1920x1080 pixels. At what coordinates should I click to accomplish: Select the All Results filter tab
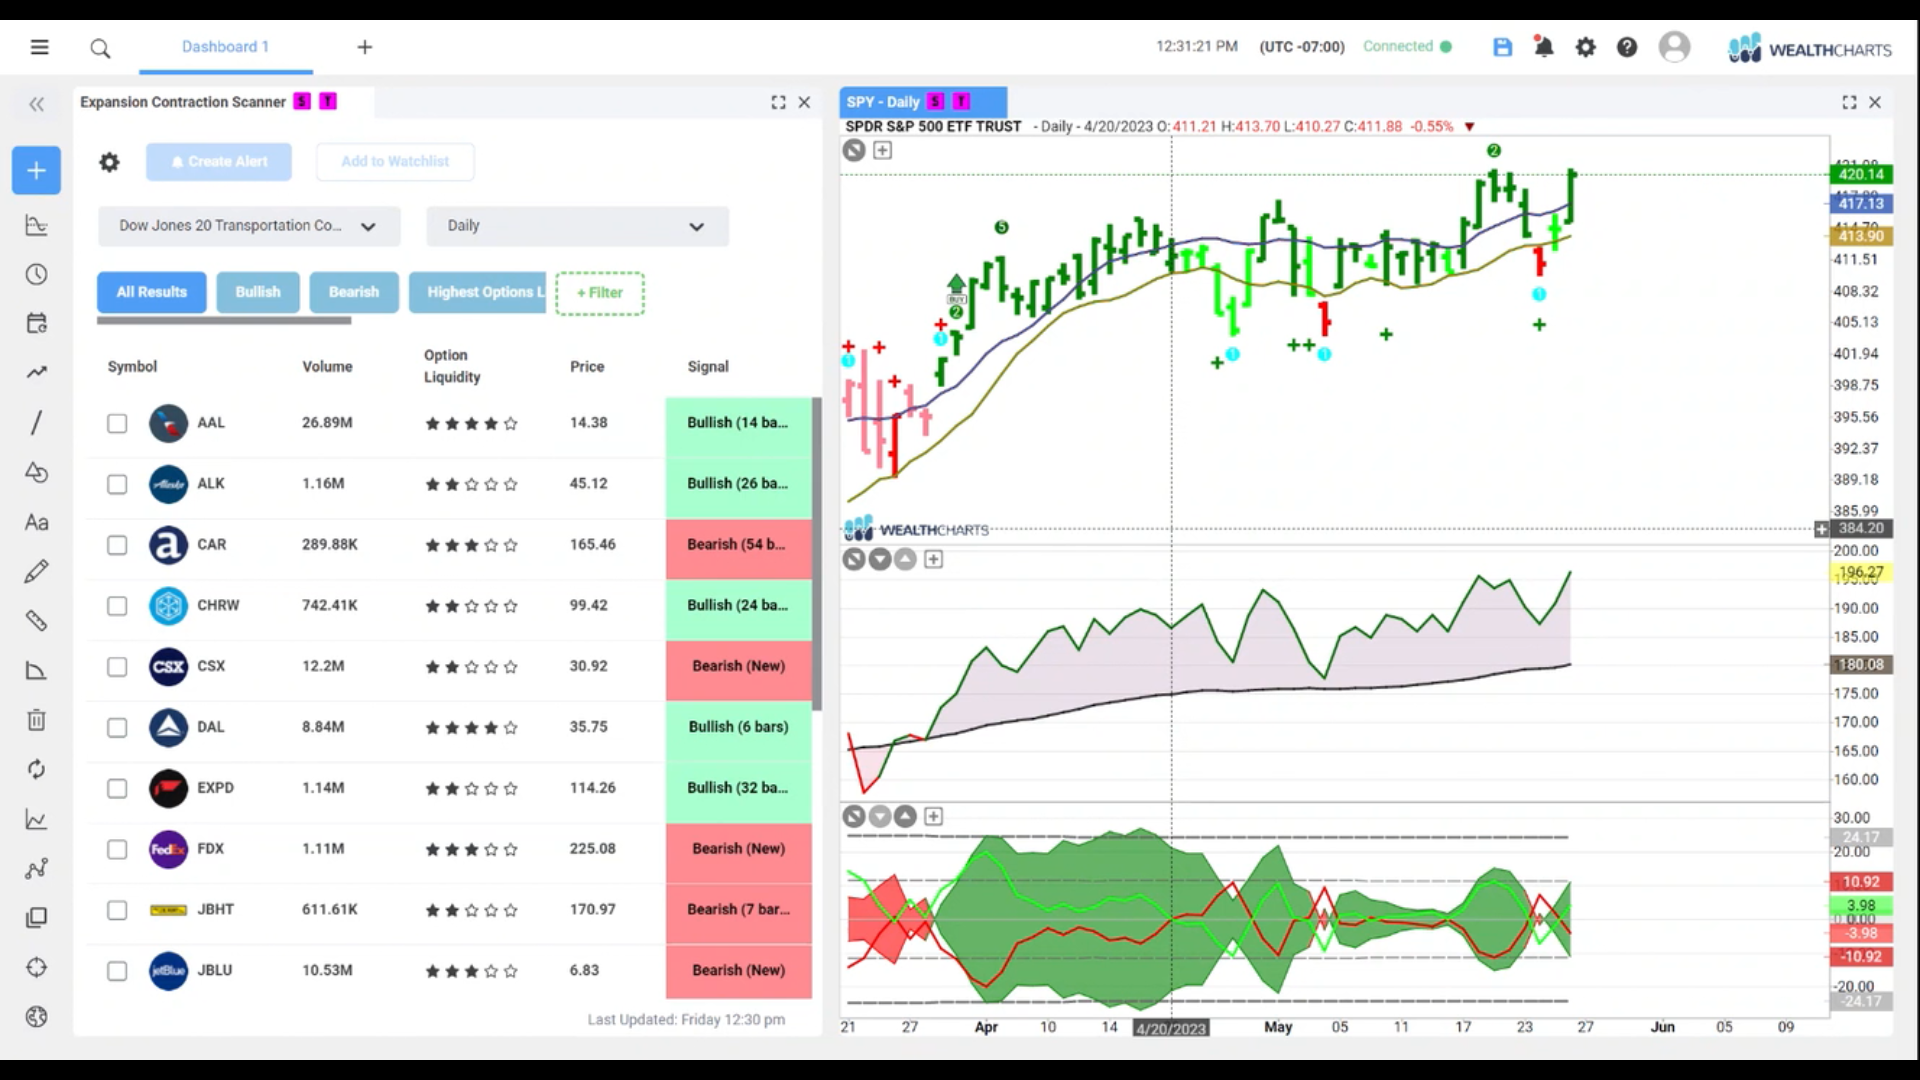click(x=152, y=292)
